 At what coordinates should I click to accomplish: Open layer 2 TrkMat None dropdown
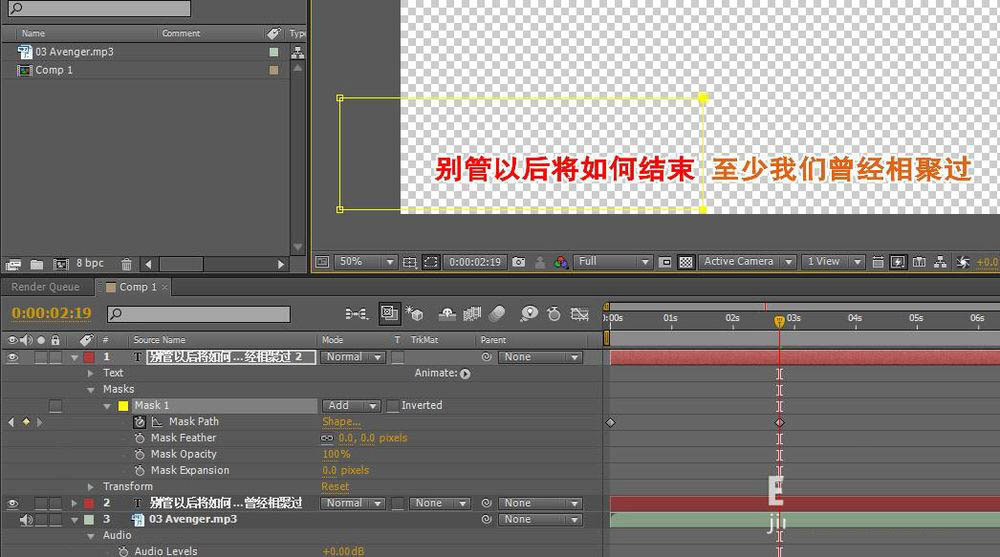pos(440,503)
